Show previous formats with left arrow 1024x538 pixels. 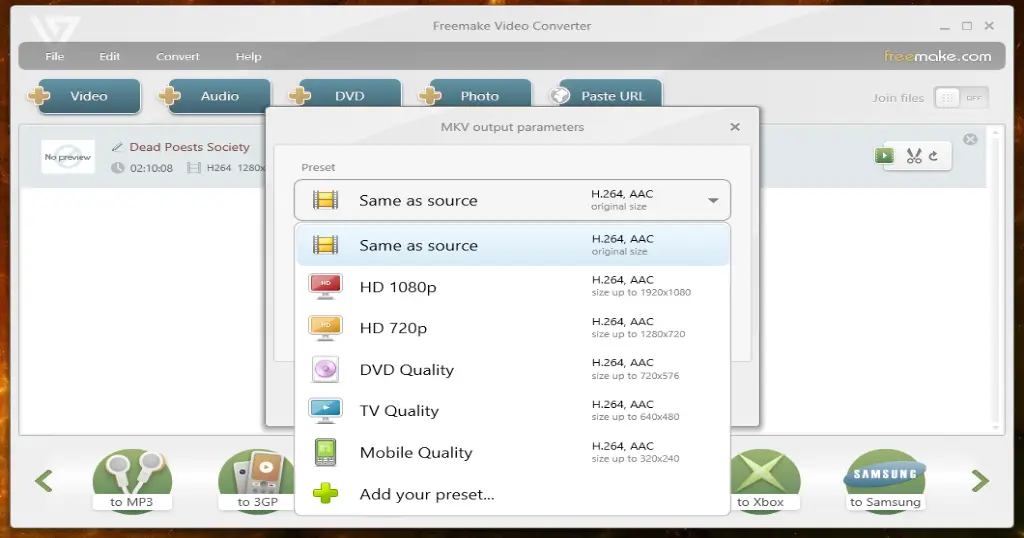pos(44,481)
